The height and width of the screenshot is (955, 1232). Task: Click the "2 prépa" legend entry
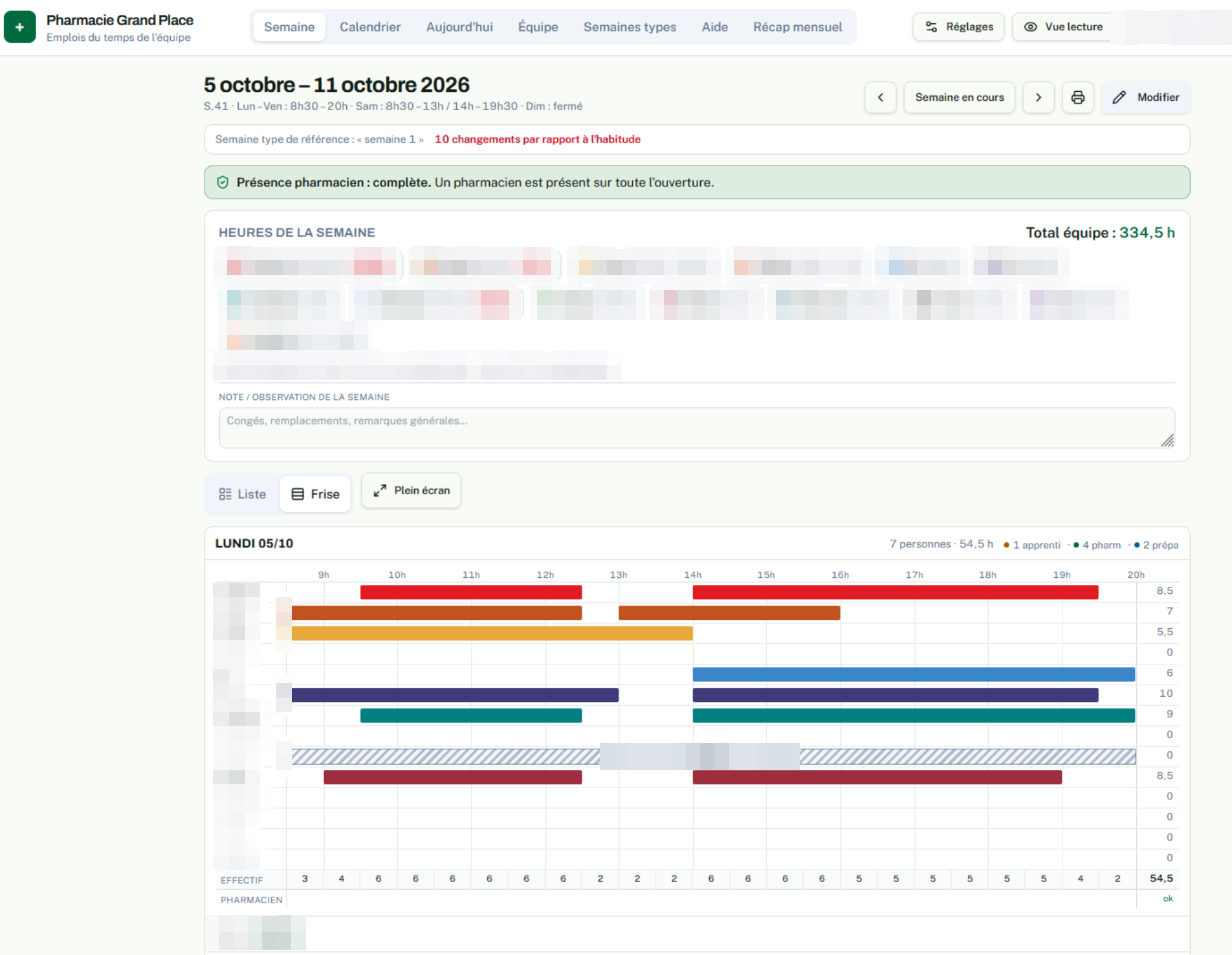[x=1155, y=545]
